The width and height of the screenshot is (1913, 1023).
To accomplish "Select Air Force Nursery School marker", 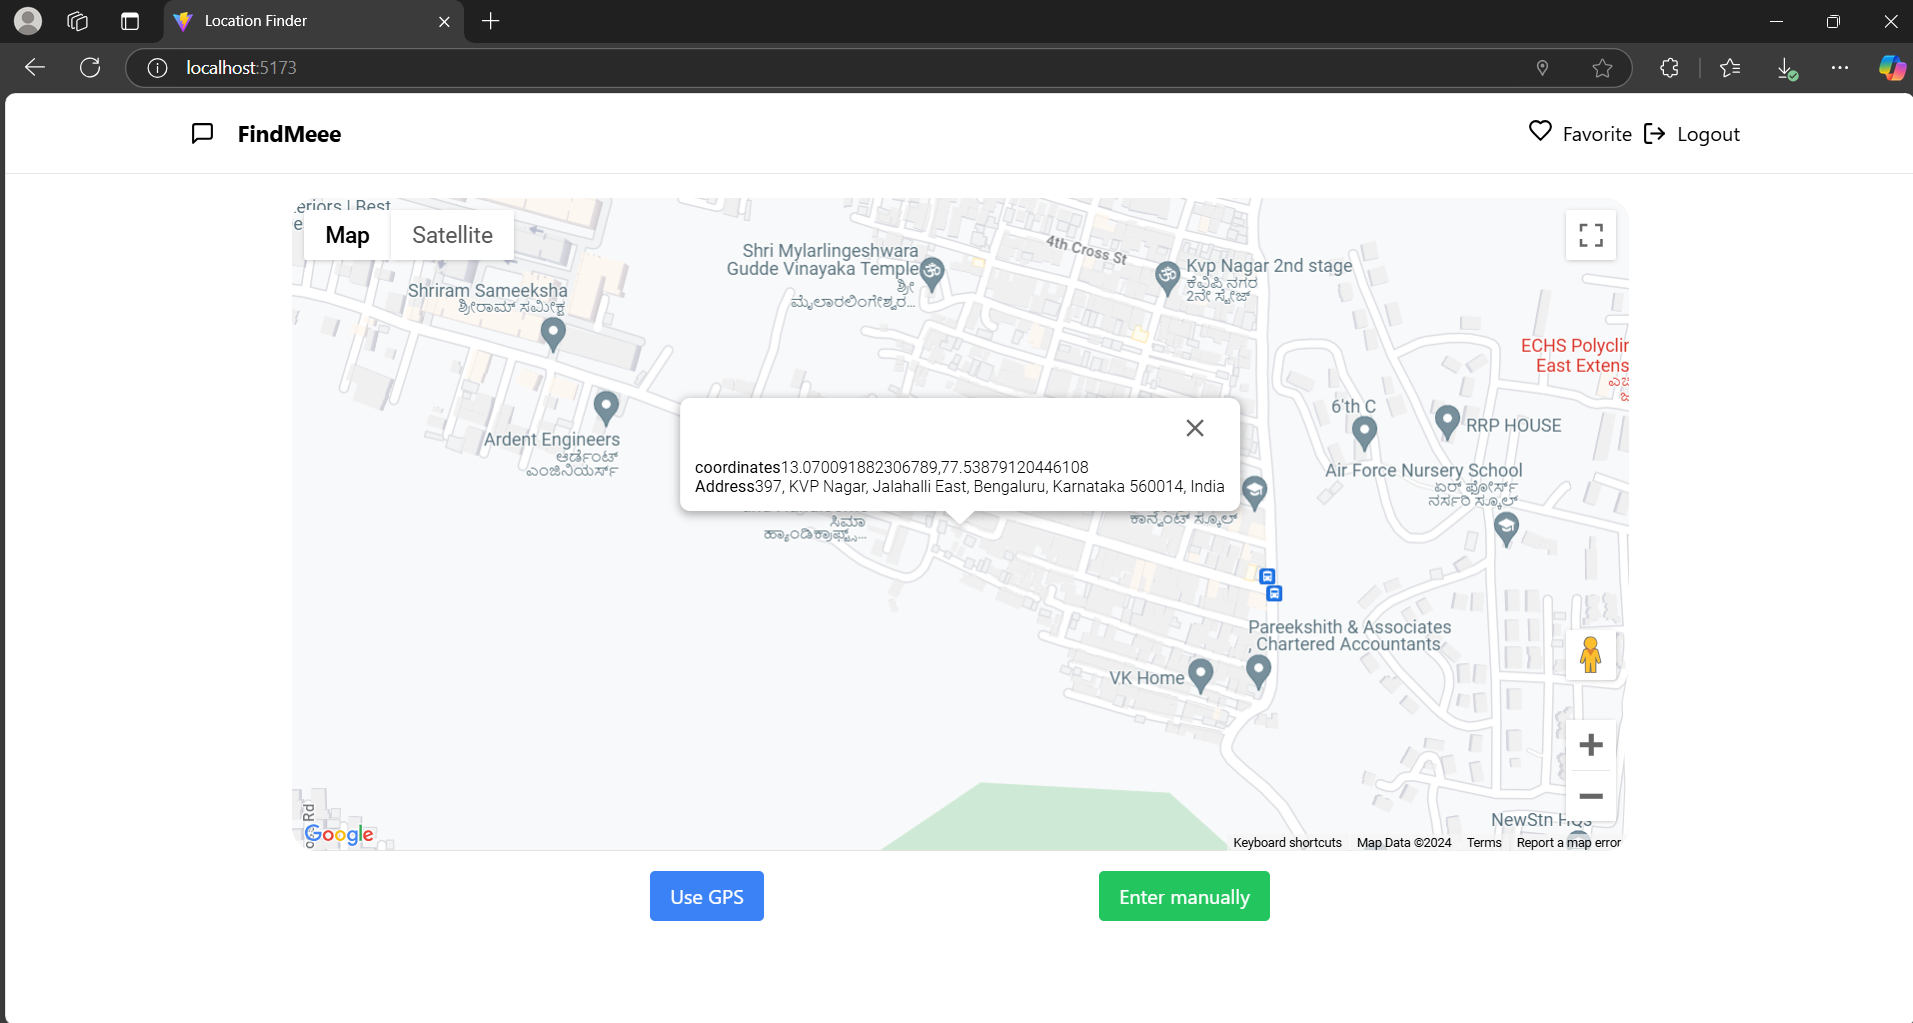I will click(1506, 528).
